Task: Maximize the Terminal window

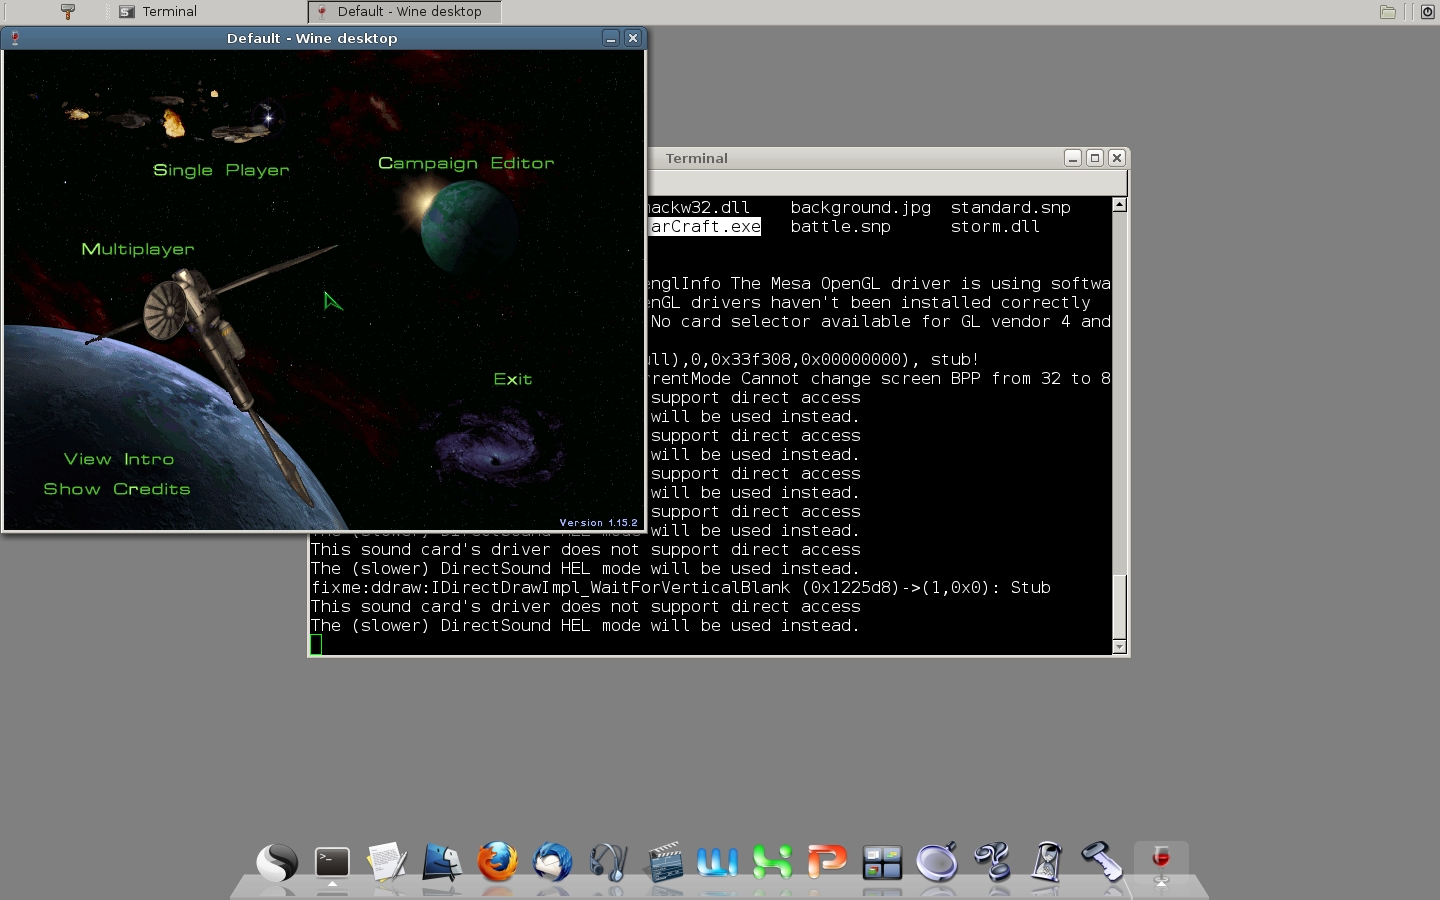Action: 1095,158
